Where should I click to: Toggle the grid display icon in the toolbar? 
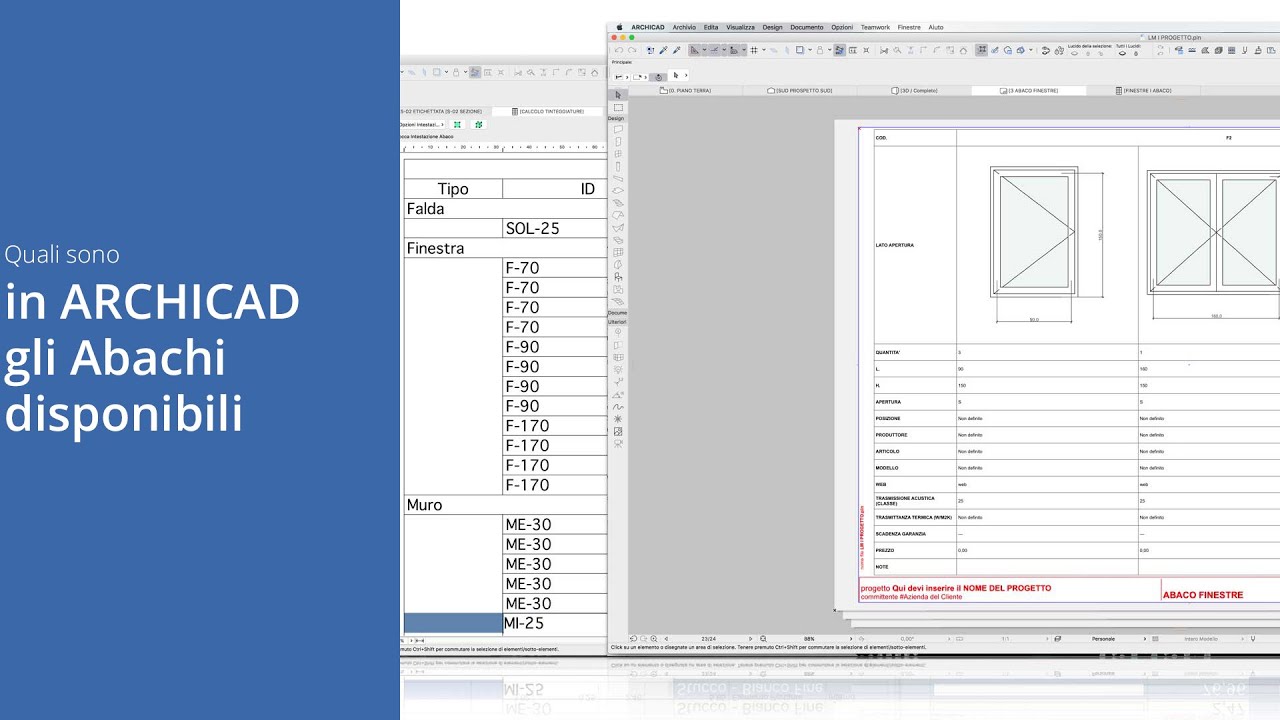click(x=754, y=50)
